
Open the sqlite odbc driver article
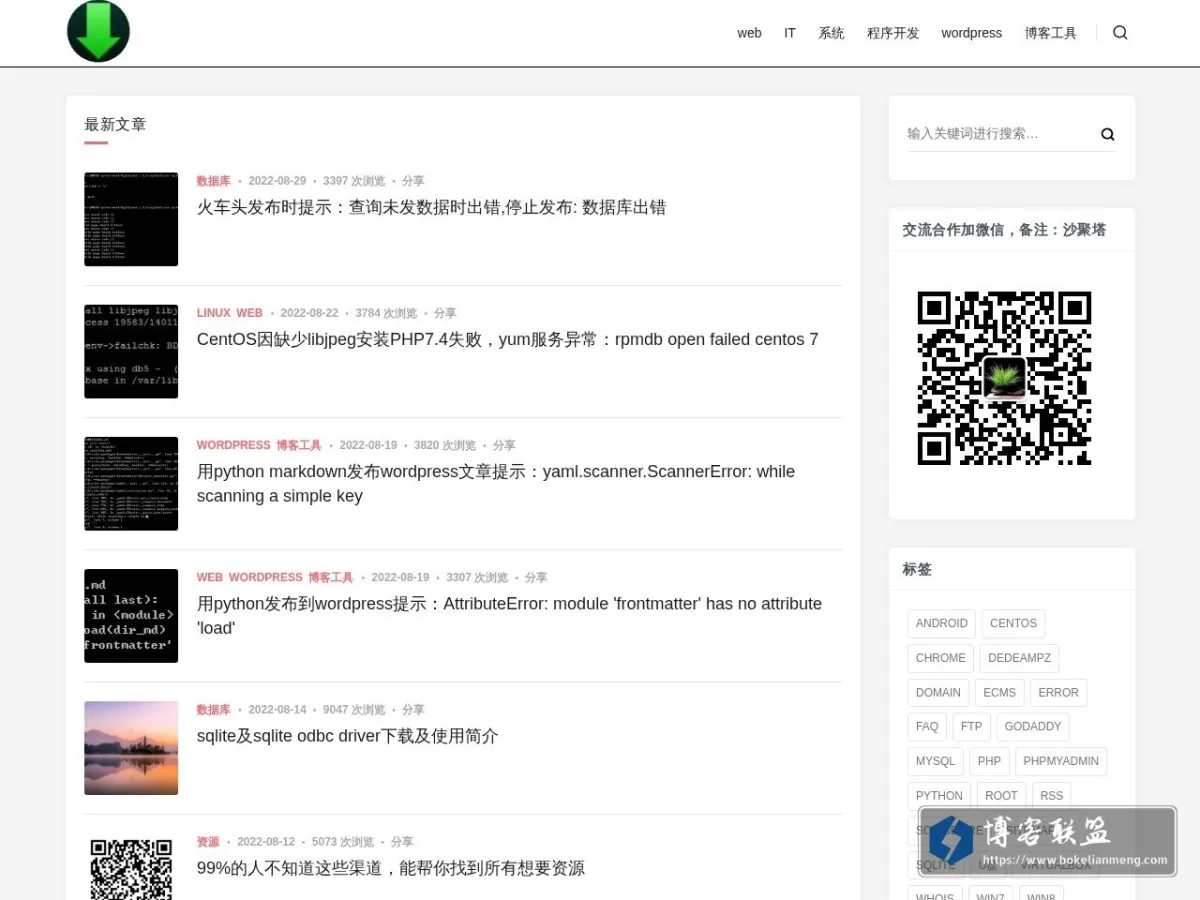[x=347, y=736]
